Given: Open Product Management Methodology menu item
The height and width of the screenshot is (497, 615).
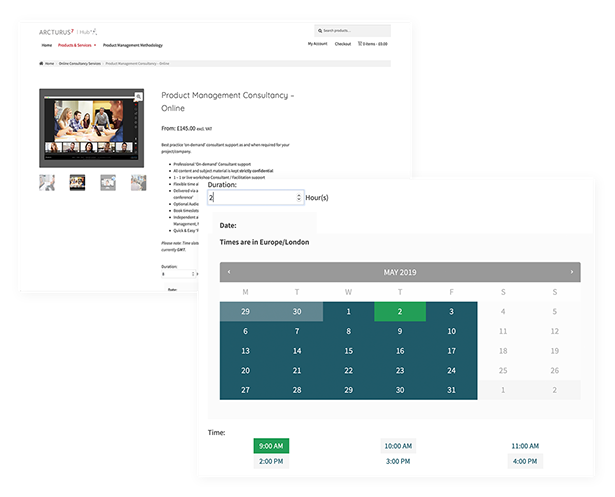Looking at the screenshot, I should 132,45.
